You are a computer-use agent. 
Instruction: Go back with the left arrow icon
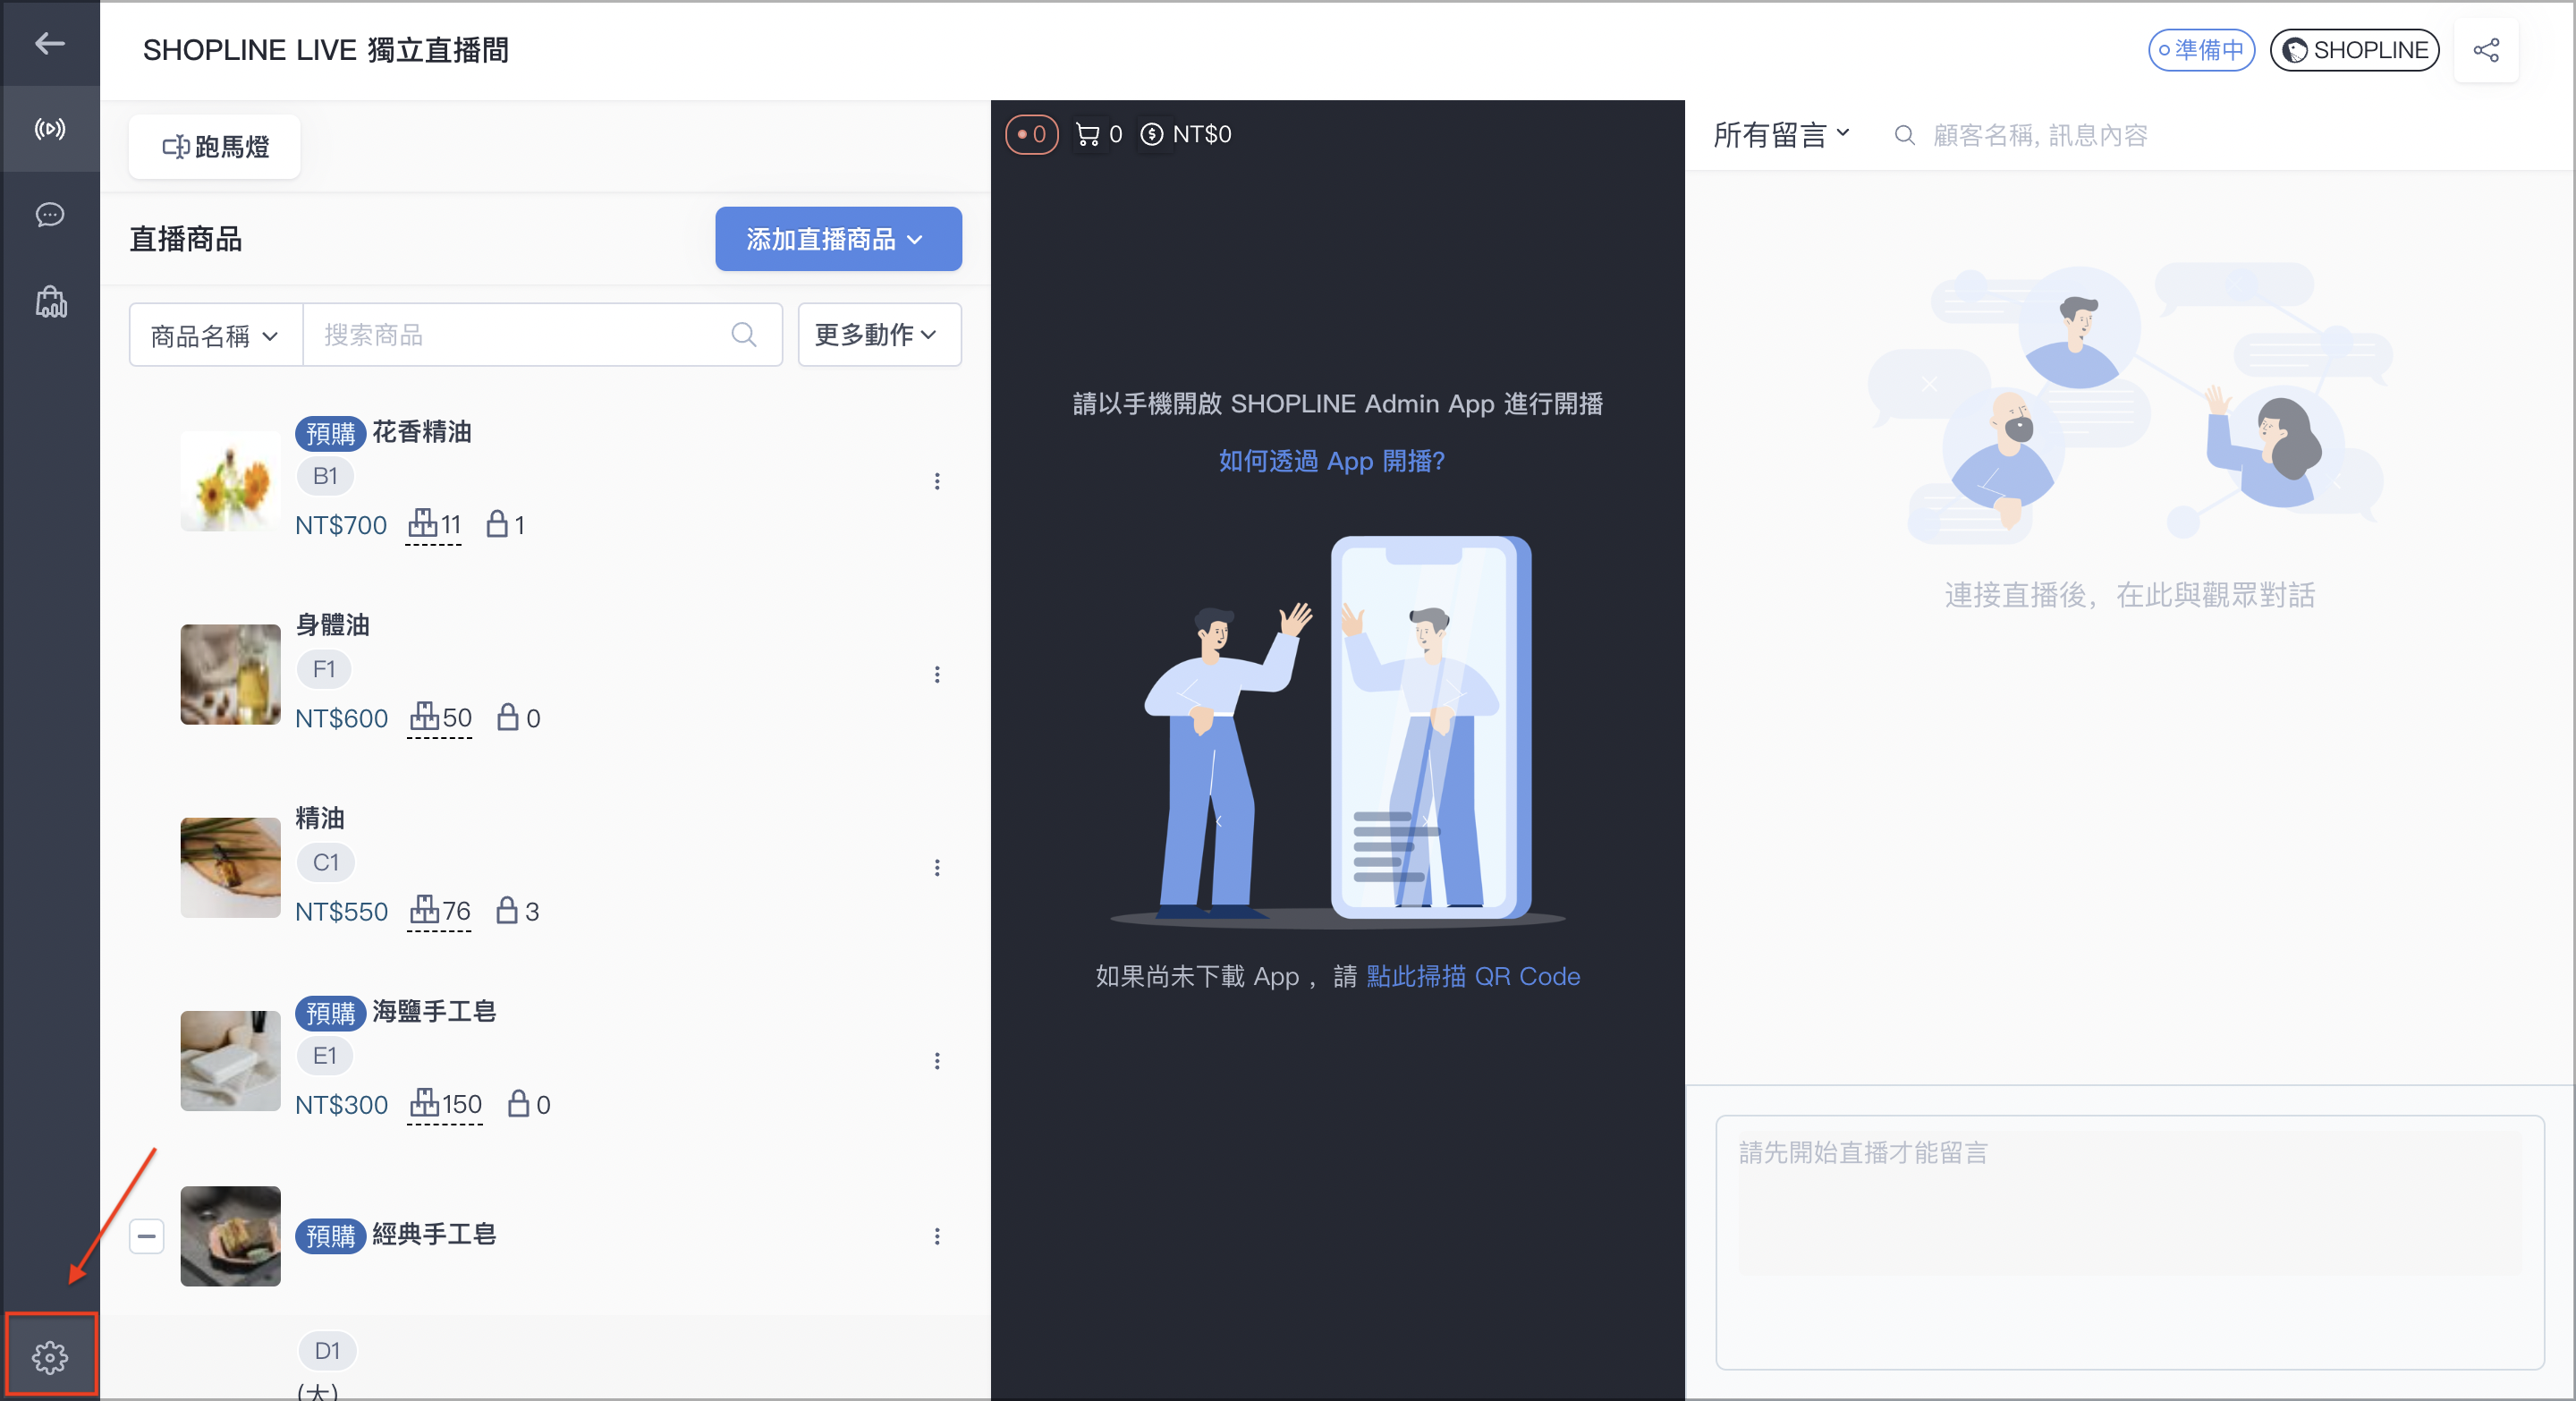pyautogui.click(x=49, y=43)
